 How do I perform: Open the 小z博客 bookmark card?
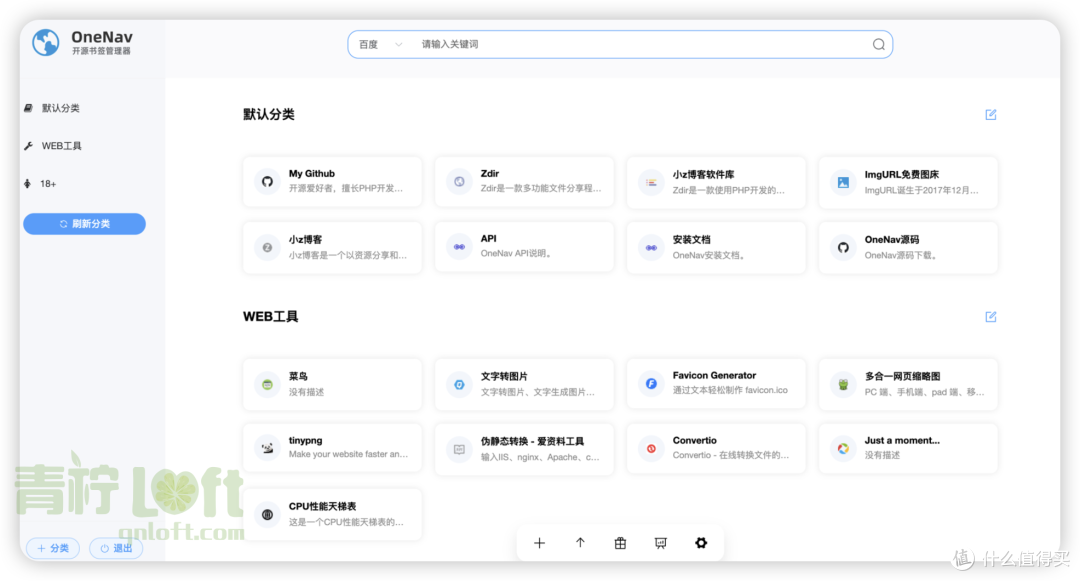[333, 247]
